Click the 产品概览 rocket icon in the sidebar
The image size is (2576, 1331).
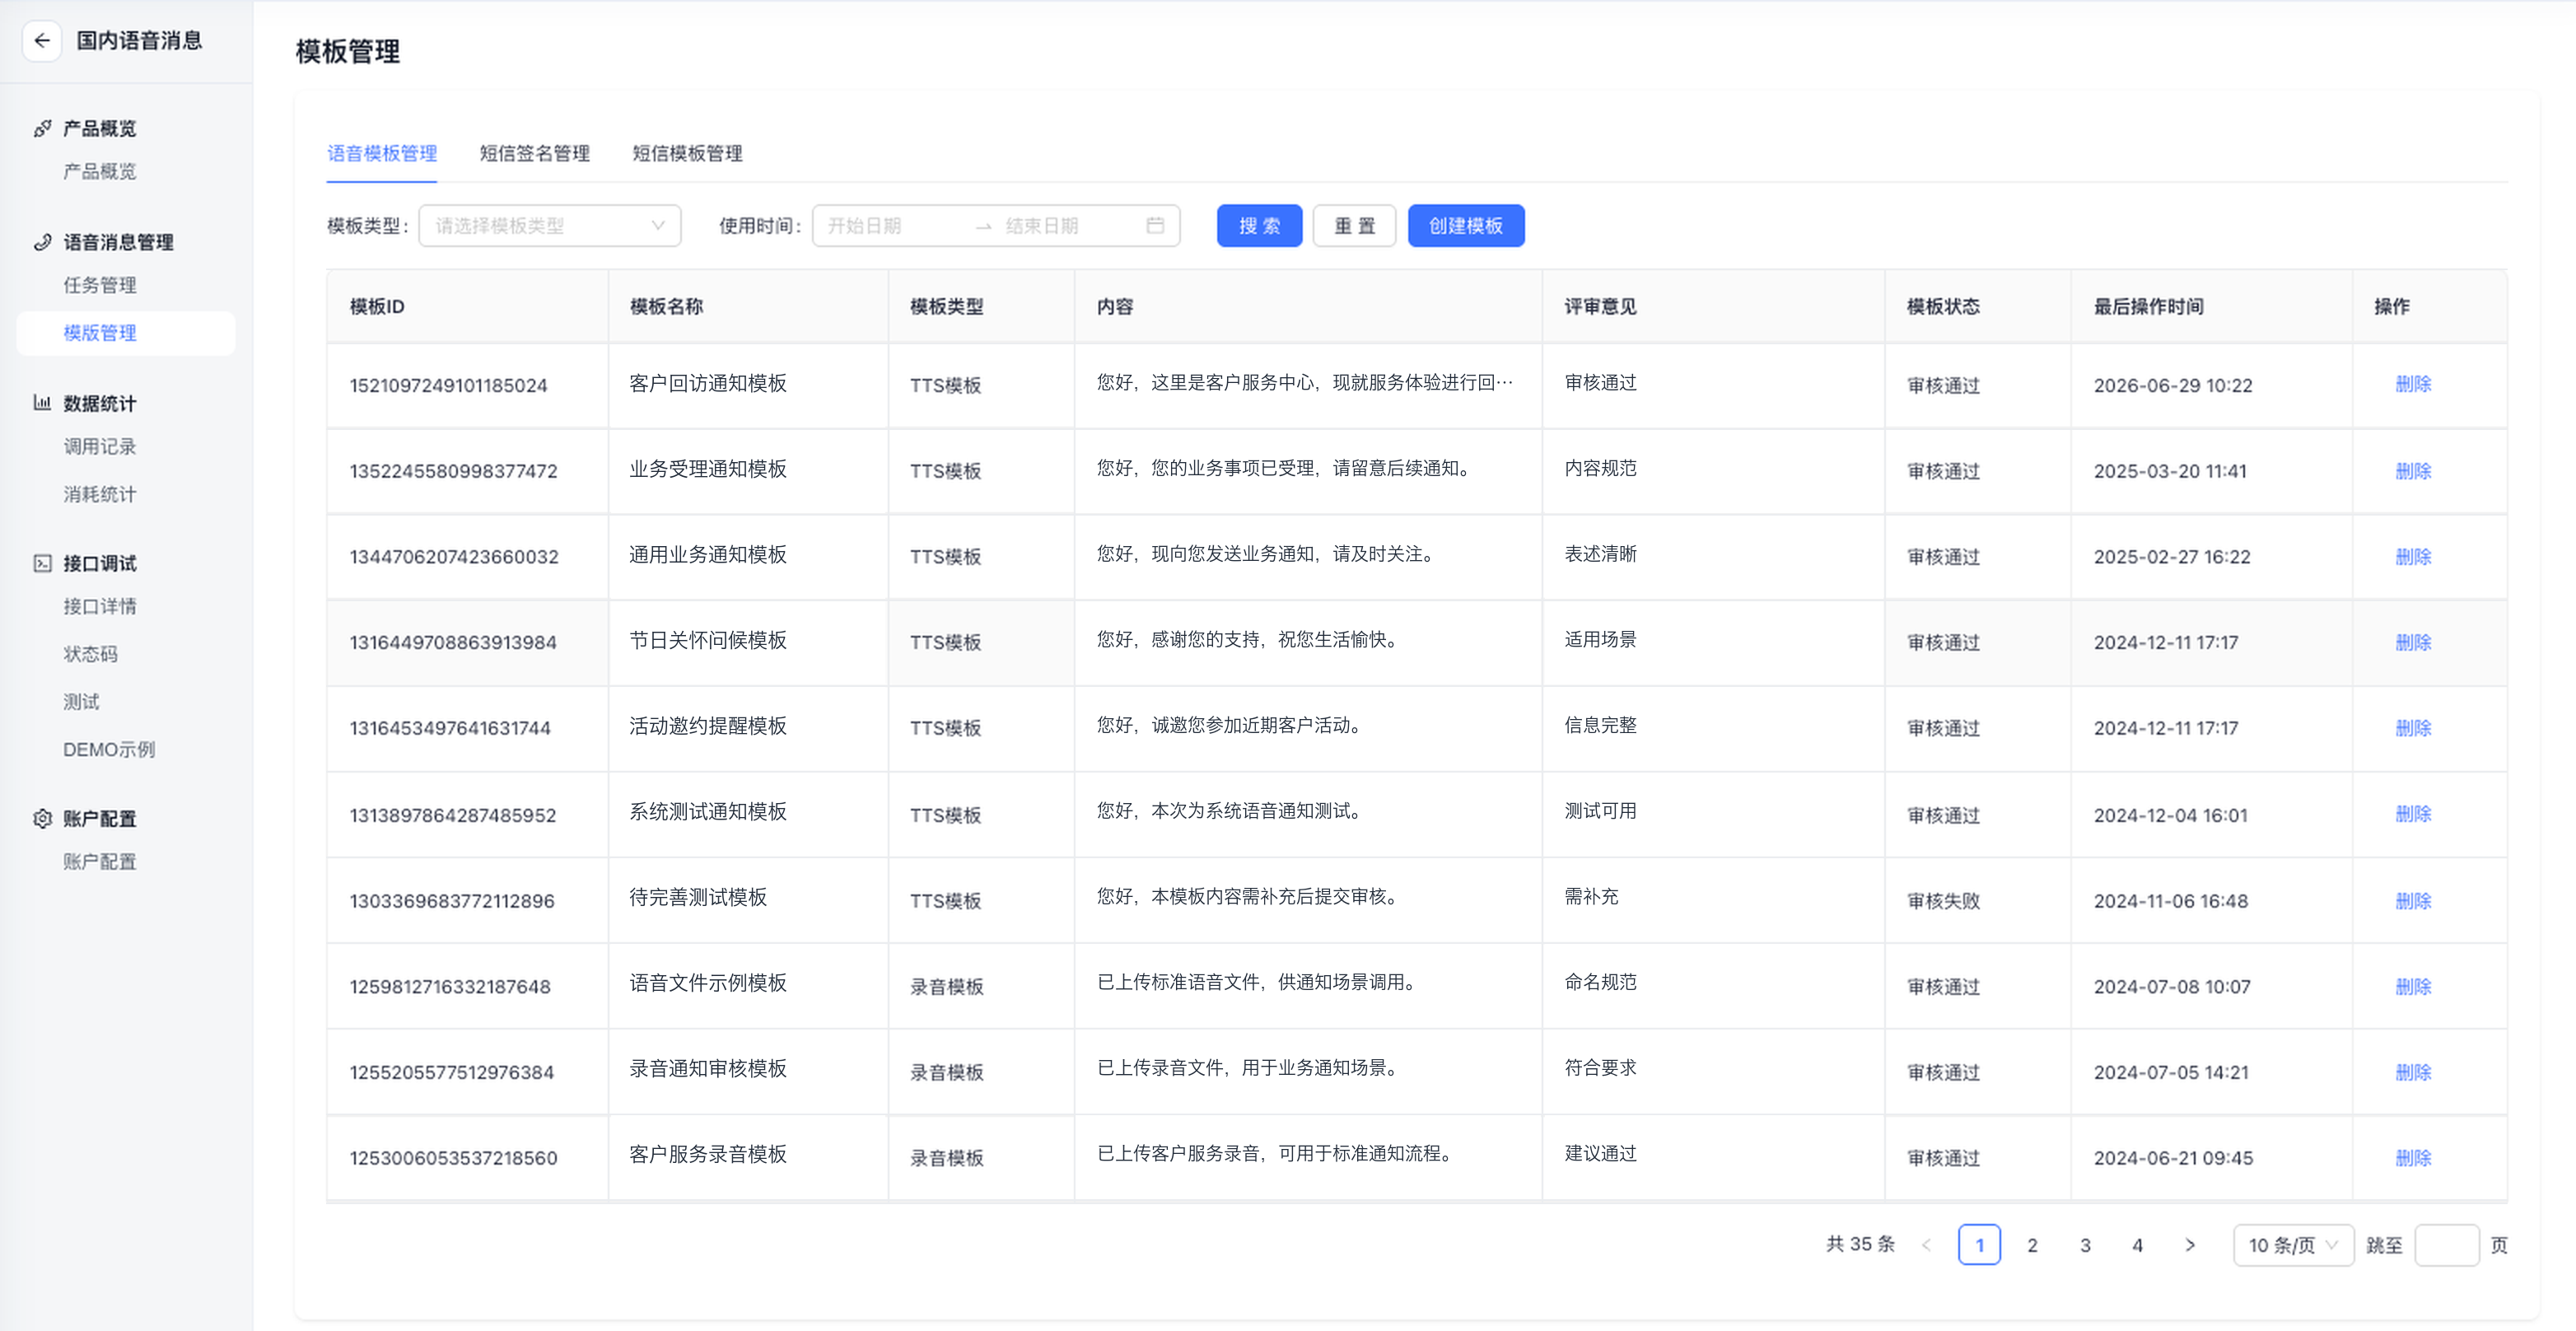42,128
